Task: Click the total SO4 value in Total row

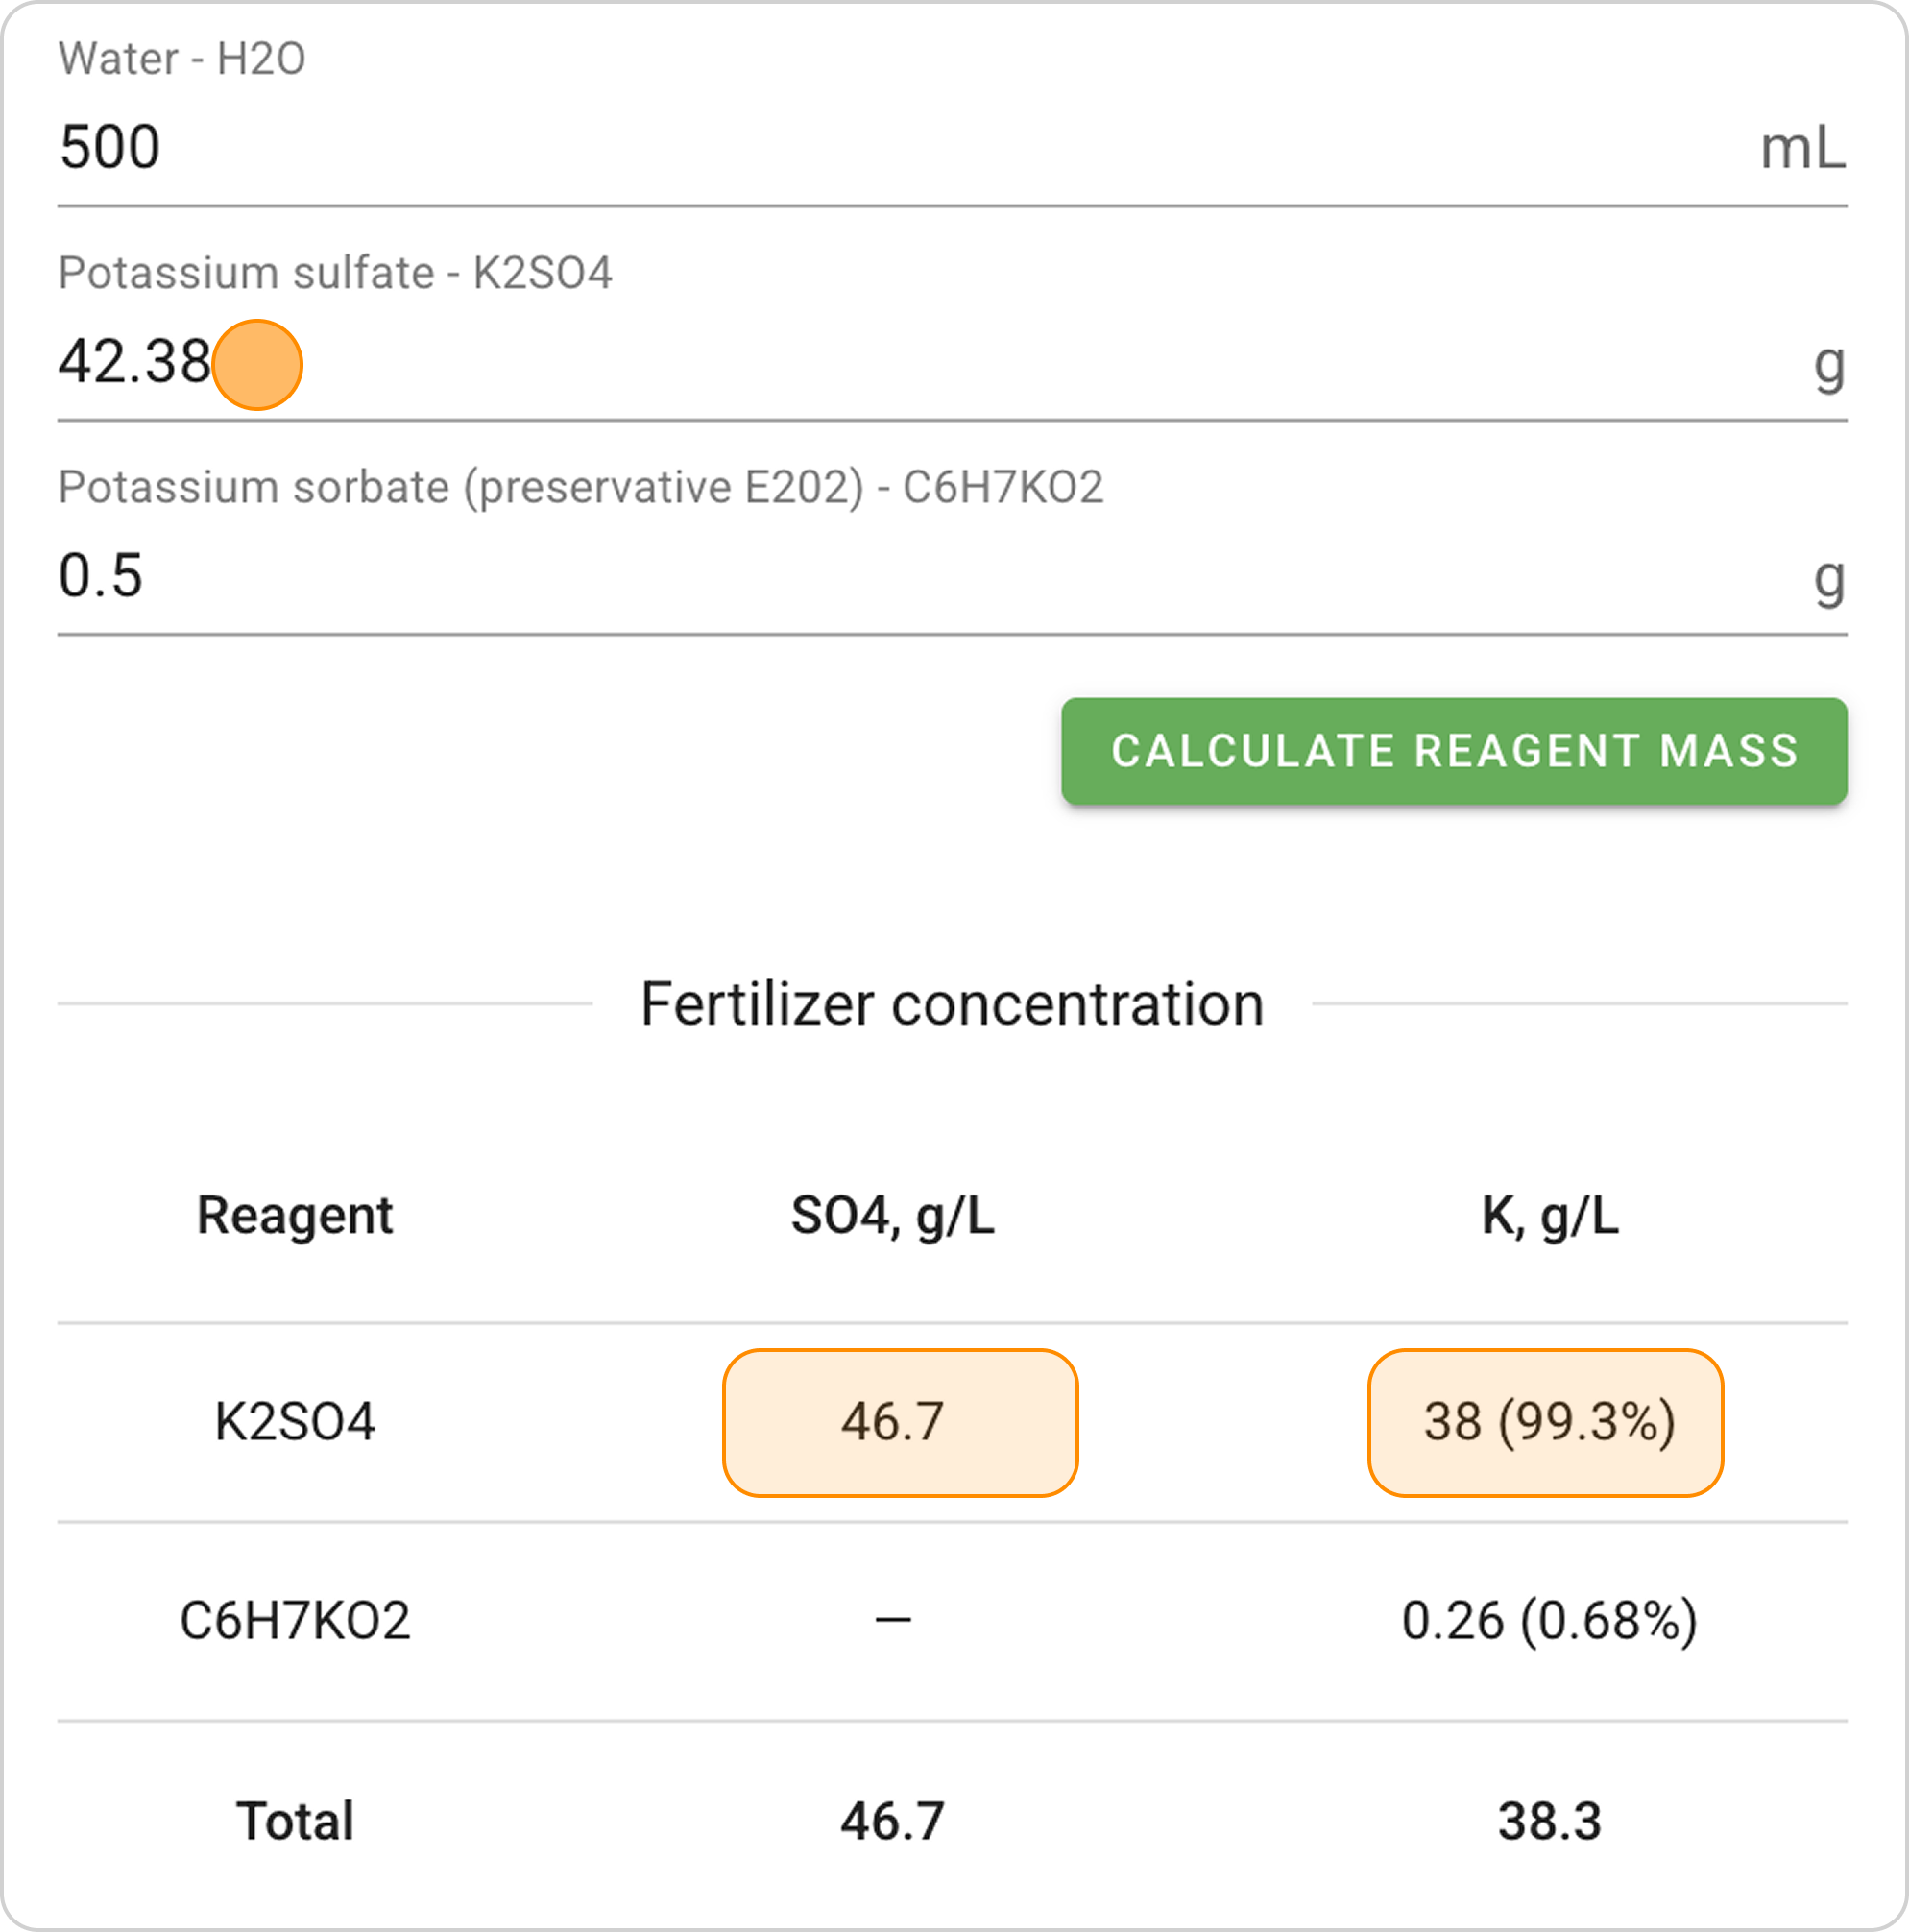Action: (892, 1820)
